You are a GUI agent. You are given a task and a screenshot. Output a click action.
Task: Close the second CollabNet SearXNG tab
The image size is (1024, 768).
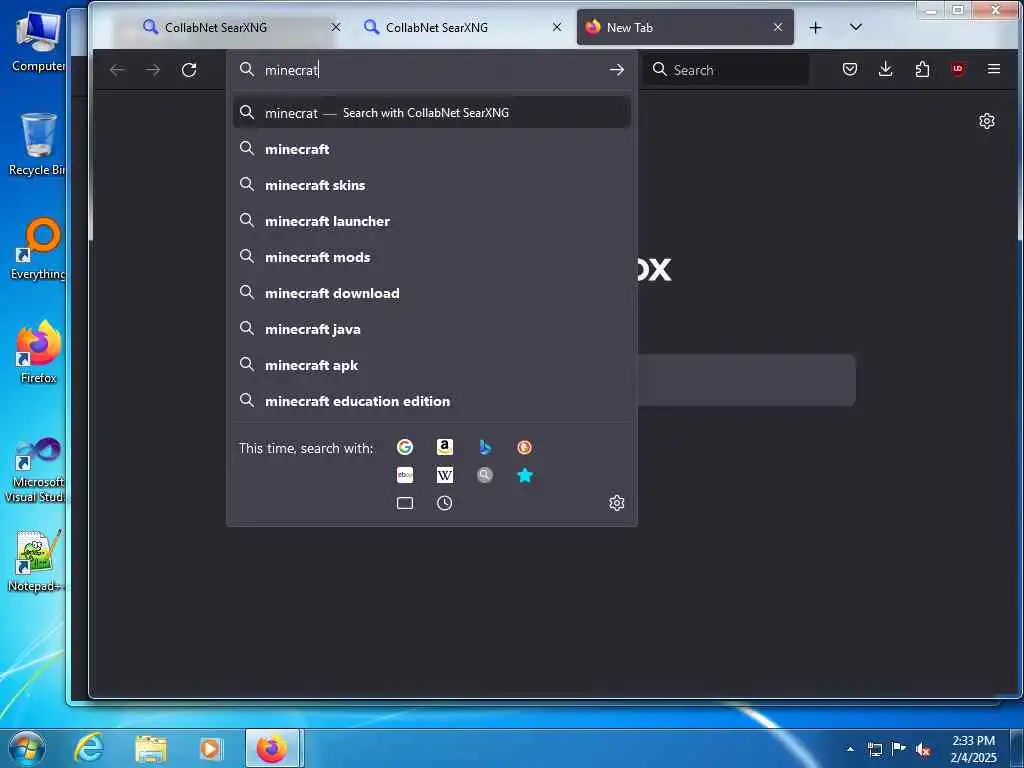click(557, 27)
